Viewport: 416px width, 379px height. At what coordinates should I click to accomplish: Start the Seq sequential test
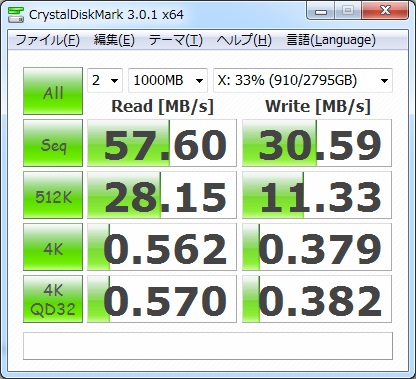point(53,143)
